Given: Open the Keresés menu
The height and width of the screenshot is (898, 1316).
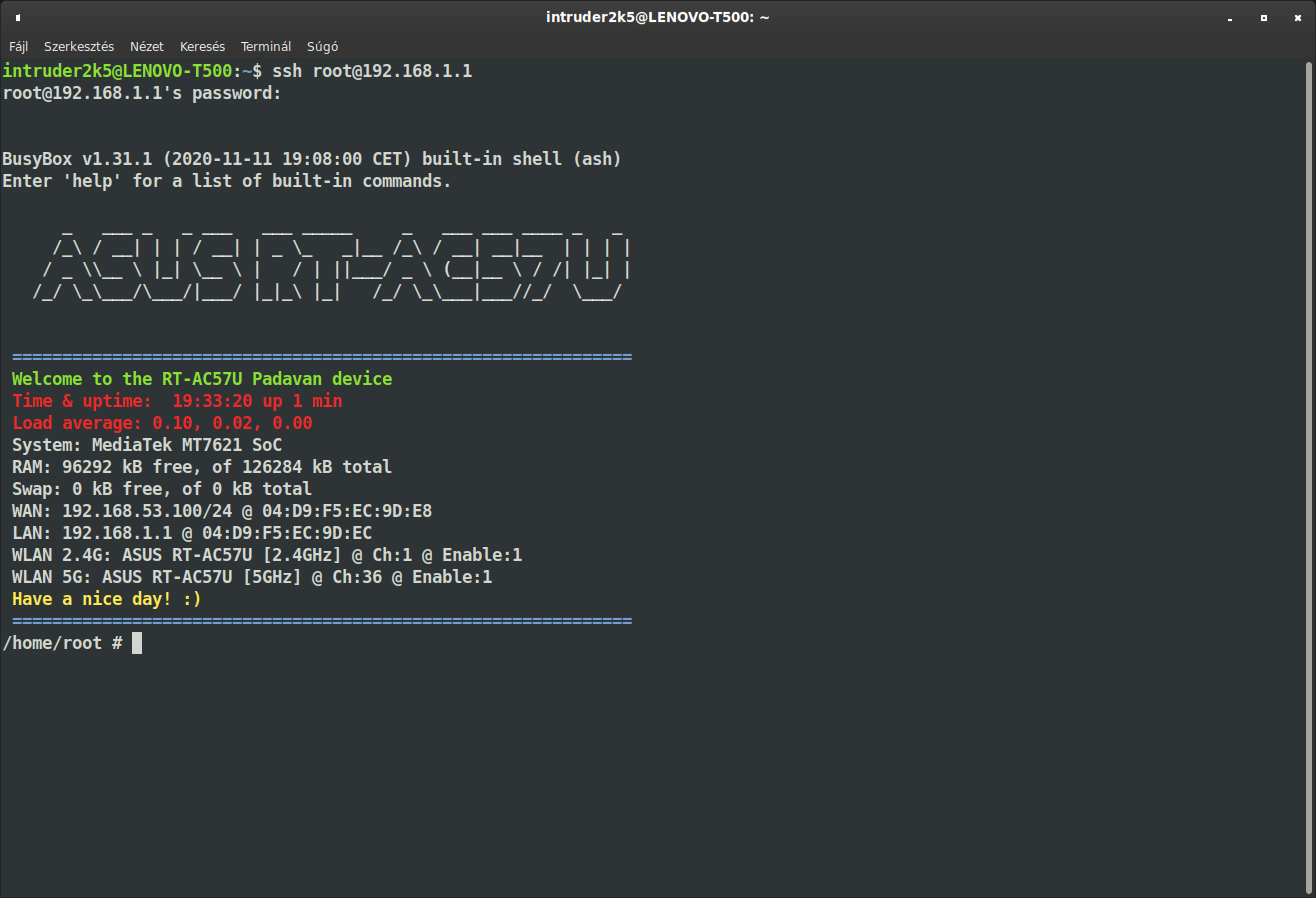Looking at the screenshot, I should pos(202,46).
